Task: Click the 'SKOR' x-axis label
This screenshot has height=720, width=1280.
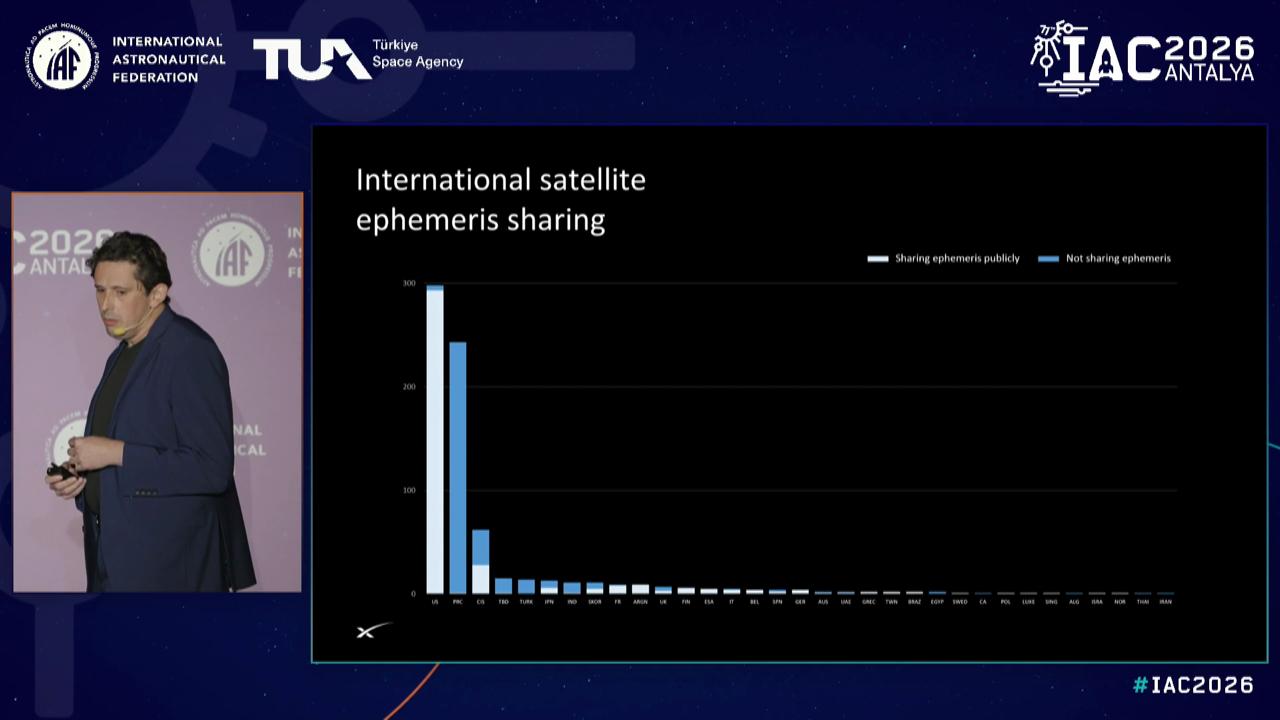Action: [595, 602]
